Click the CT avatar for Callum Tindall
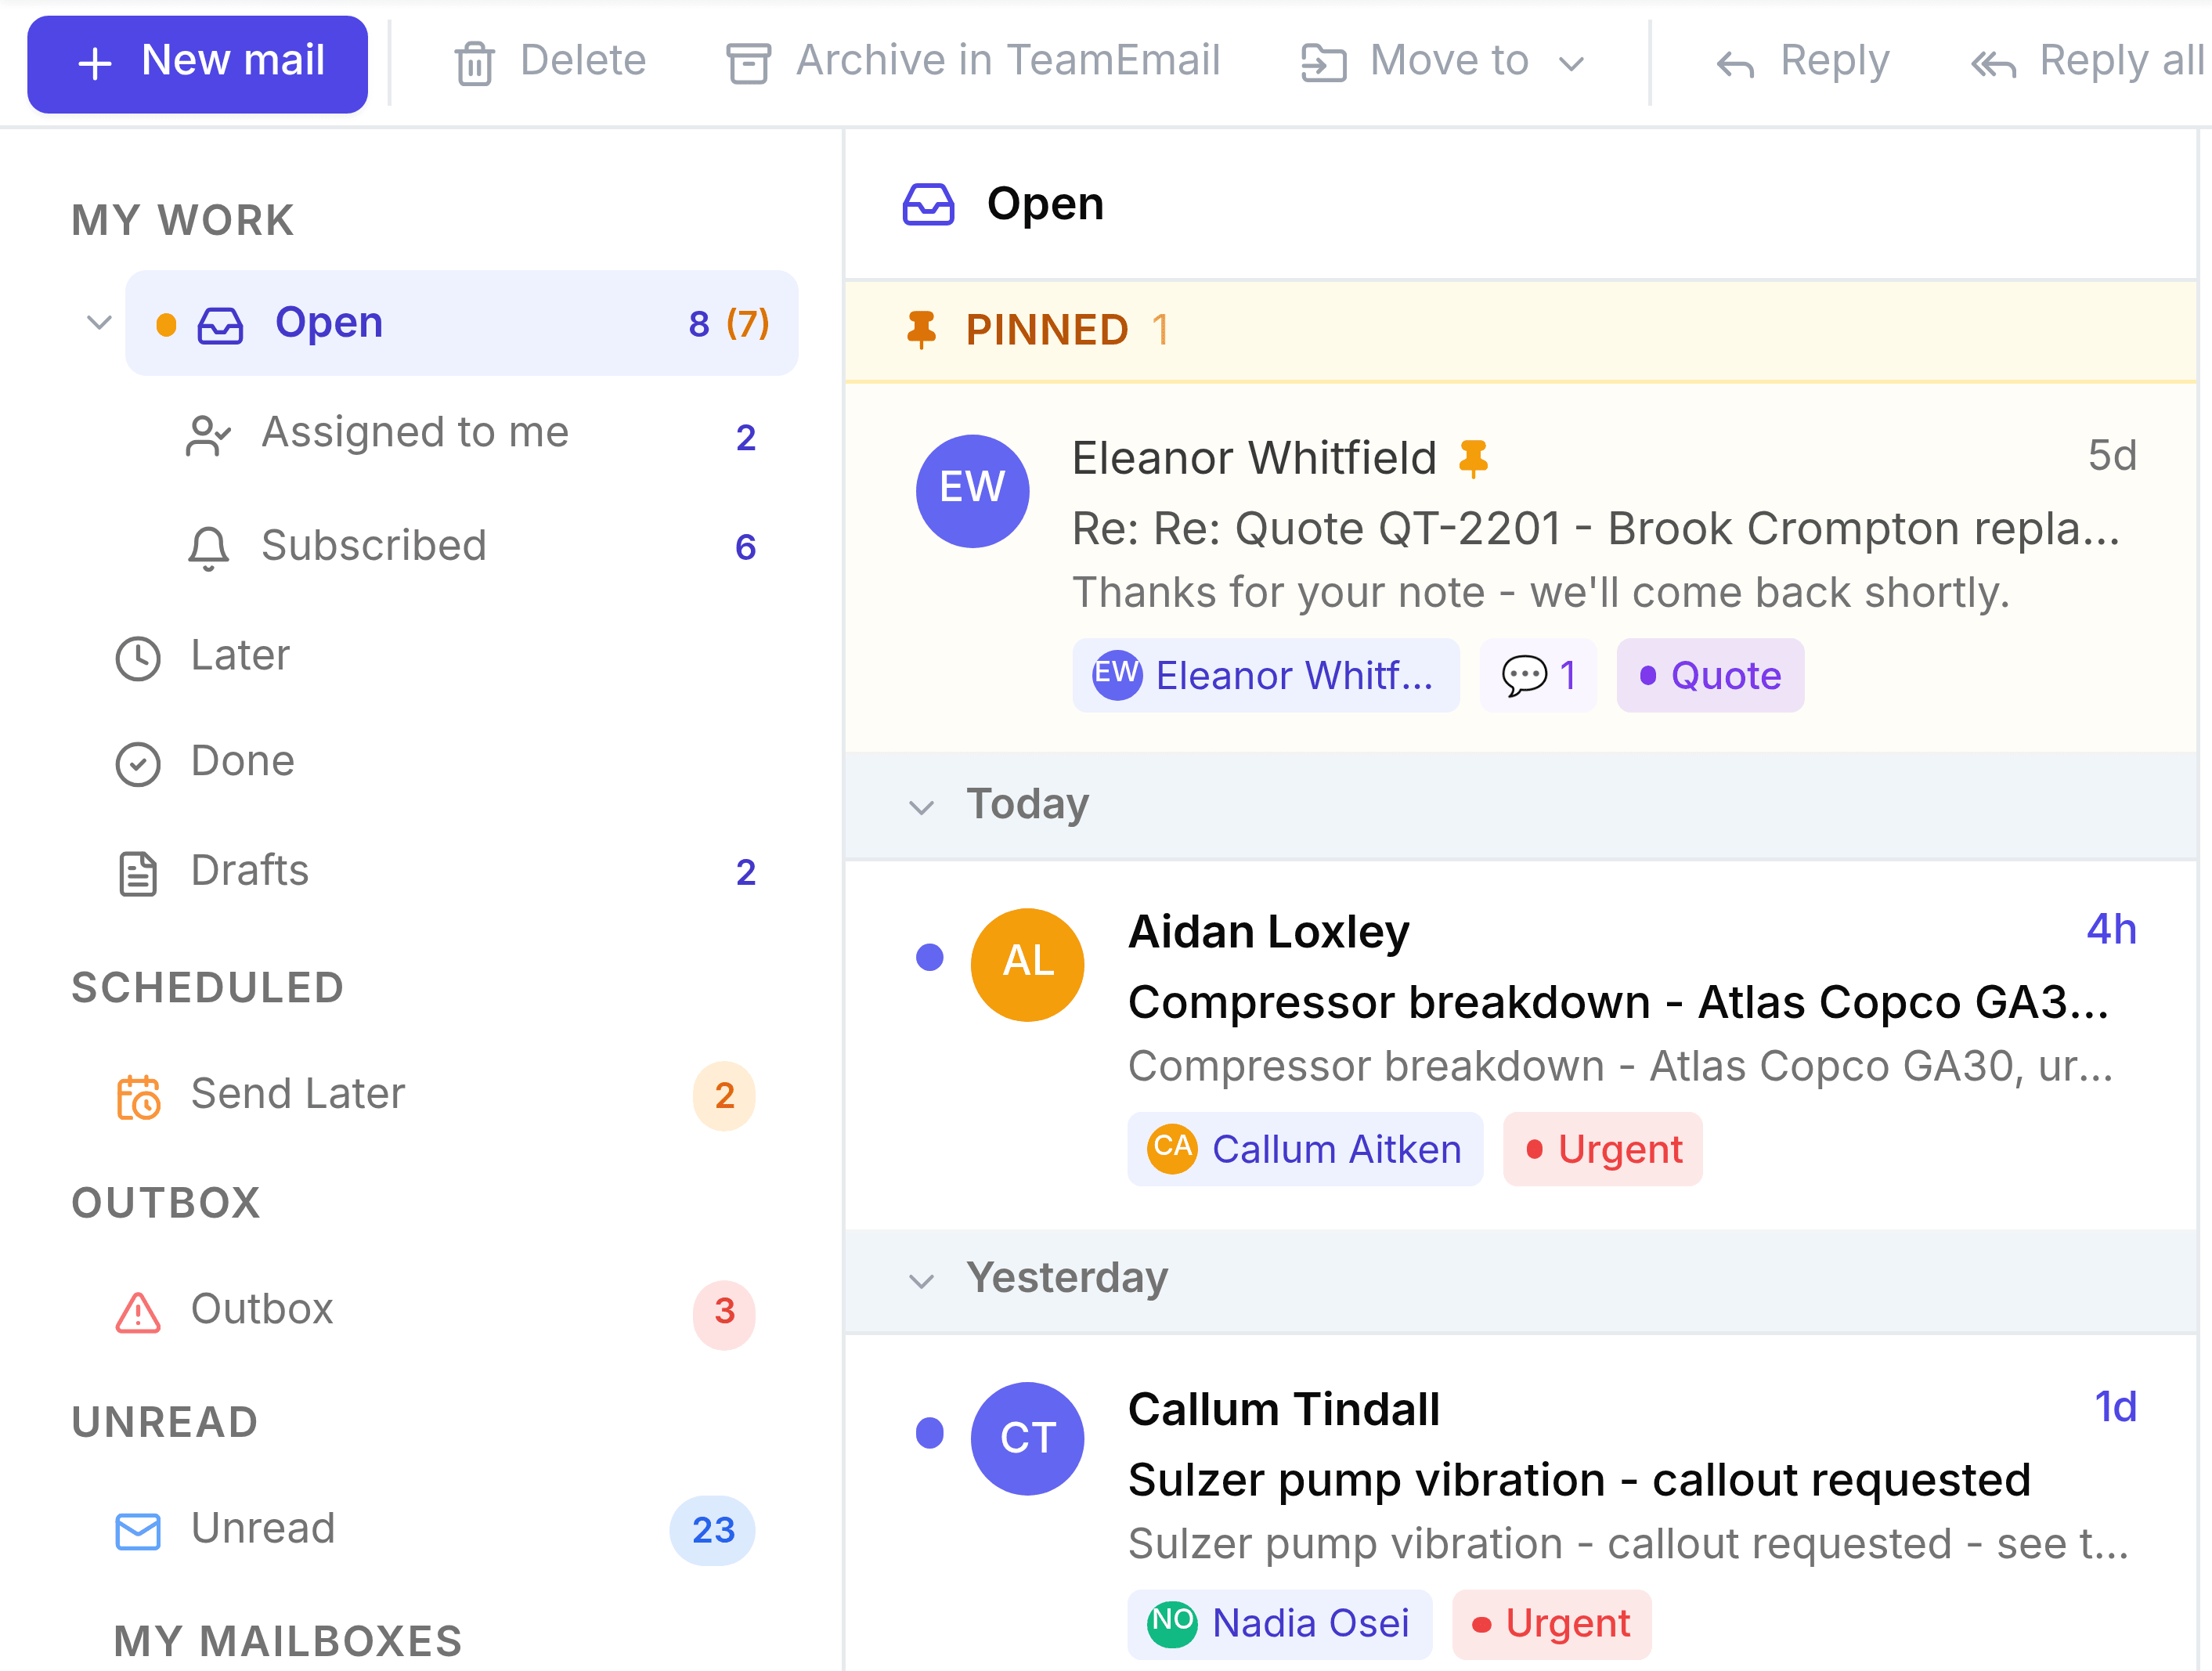2212x1671 pixels. [x=1027, y=1438]
